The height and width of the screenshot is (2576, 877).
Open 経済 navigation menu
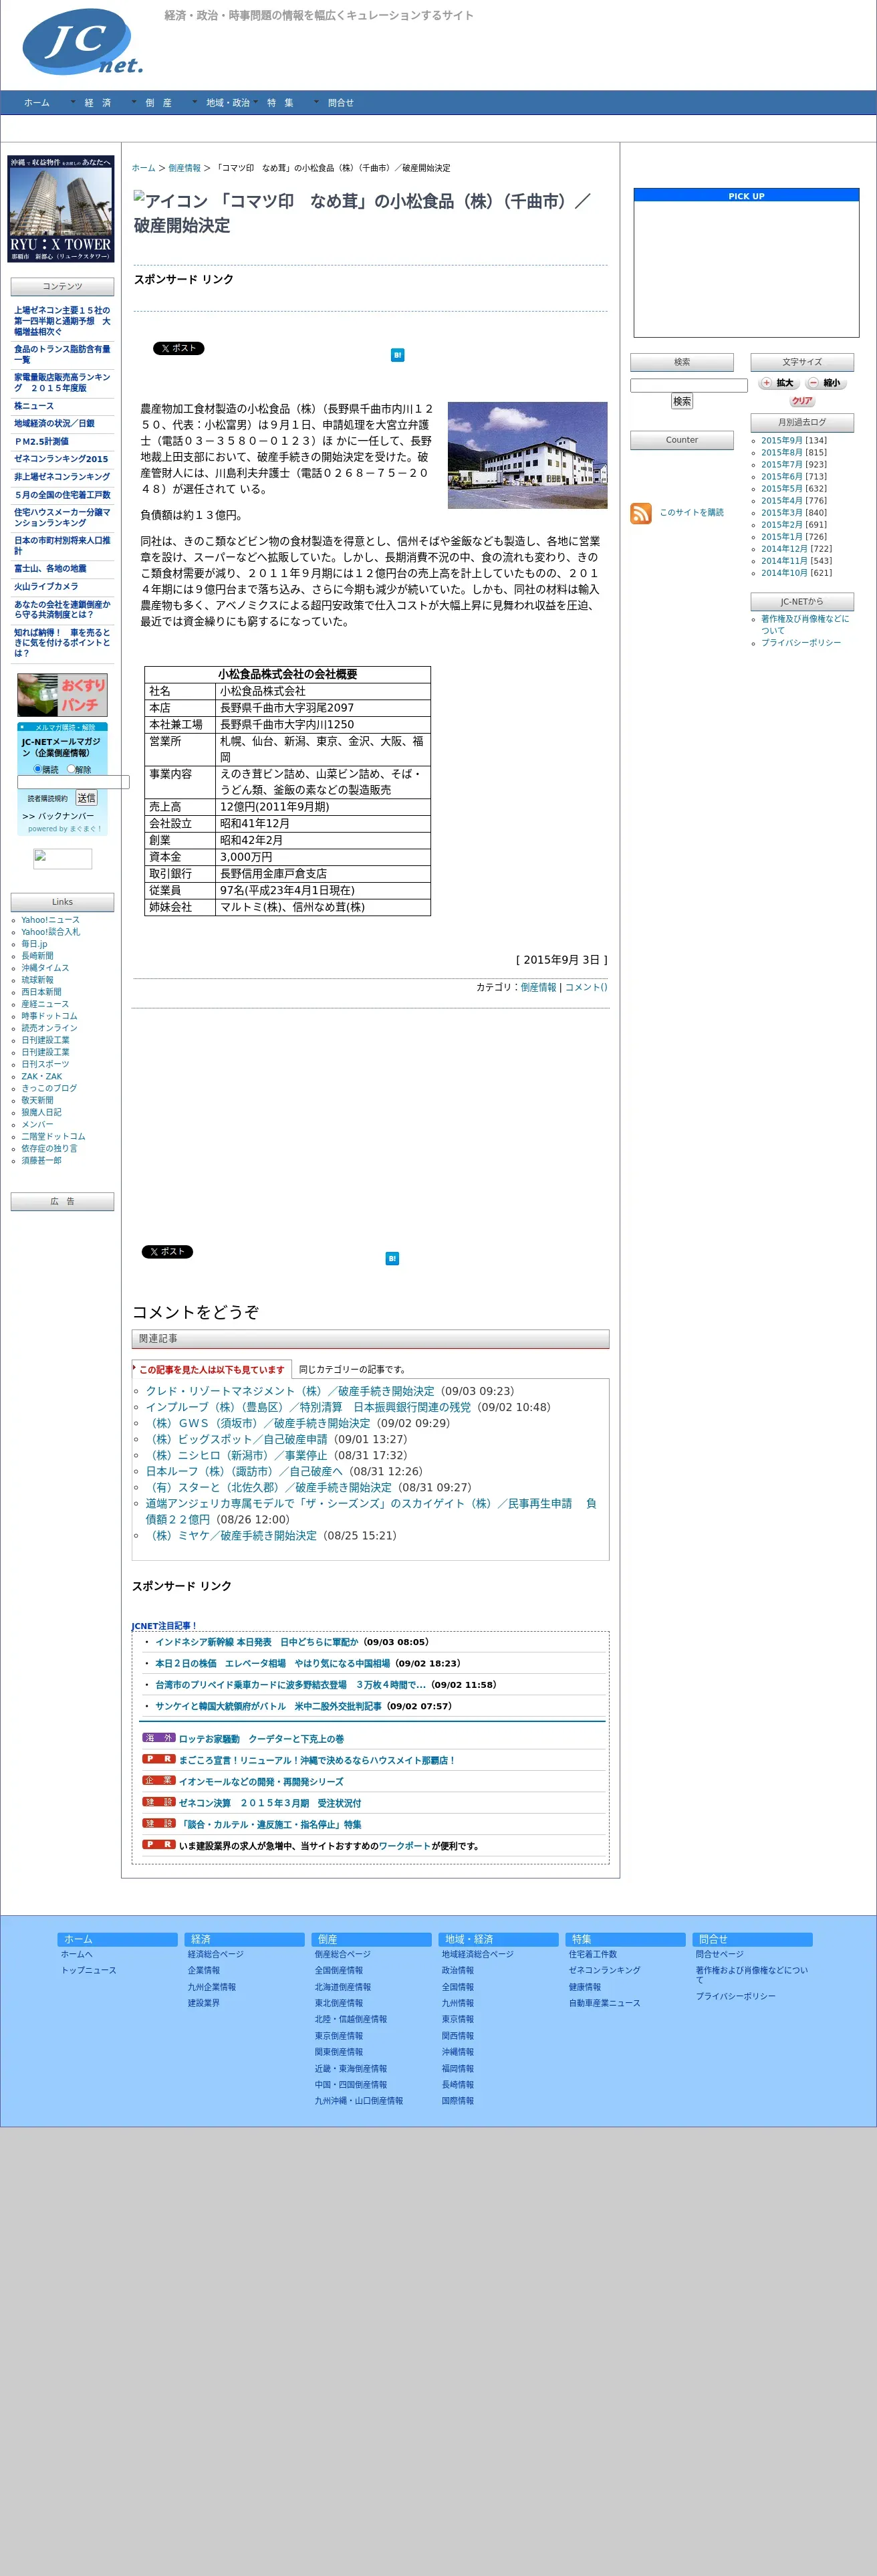point(97,103)
